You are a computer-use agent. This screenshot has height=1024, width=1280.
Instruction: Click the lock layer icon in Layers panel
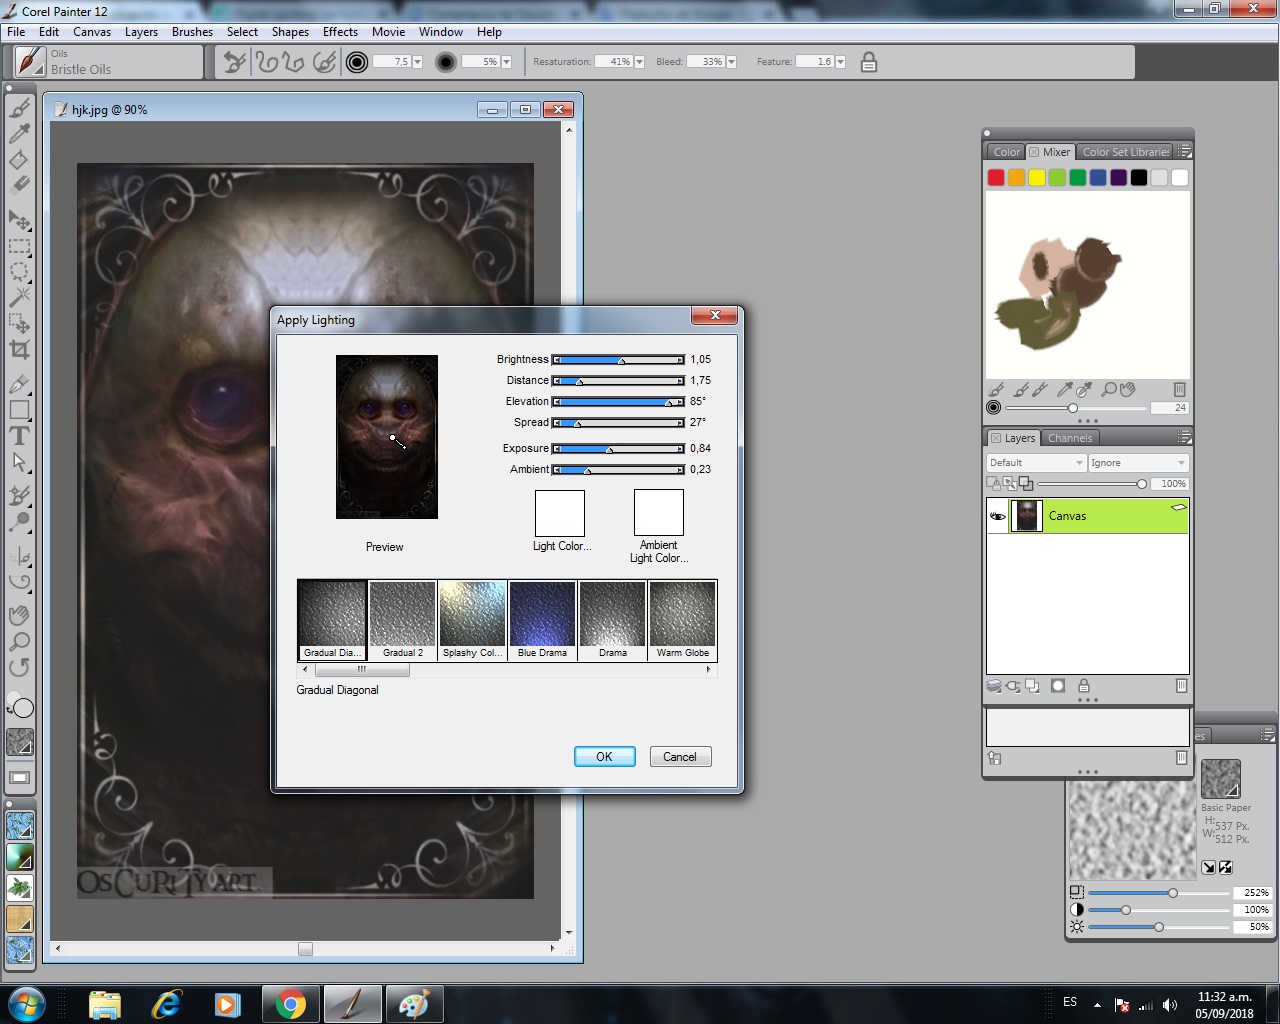point(1083,686)
